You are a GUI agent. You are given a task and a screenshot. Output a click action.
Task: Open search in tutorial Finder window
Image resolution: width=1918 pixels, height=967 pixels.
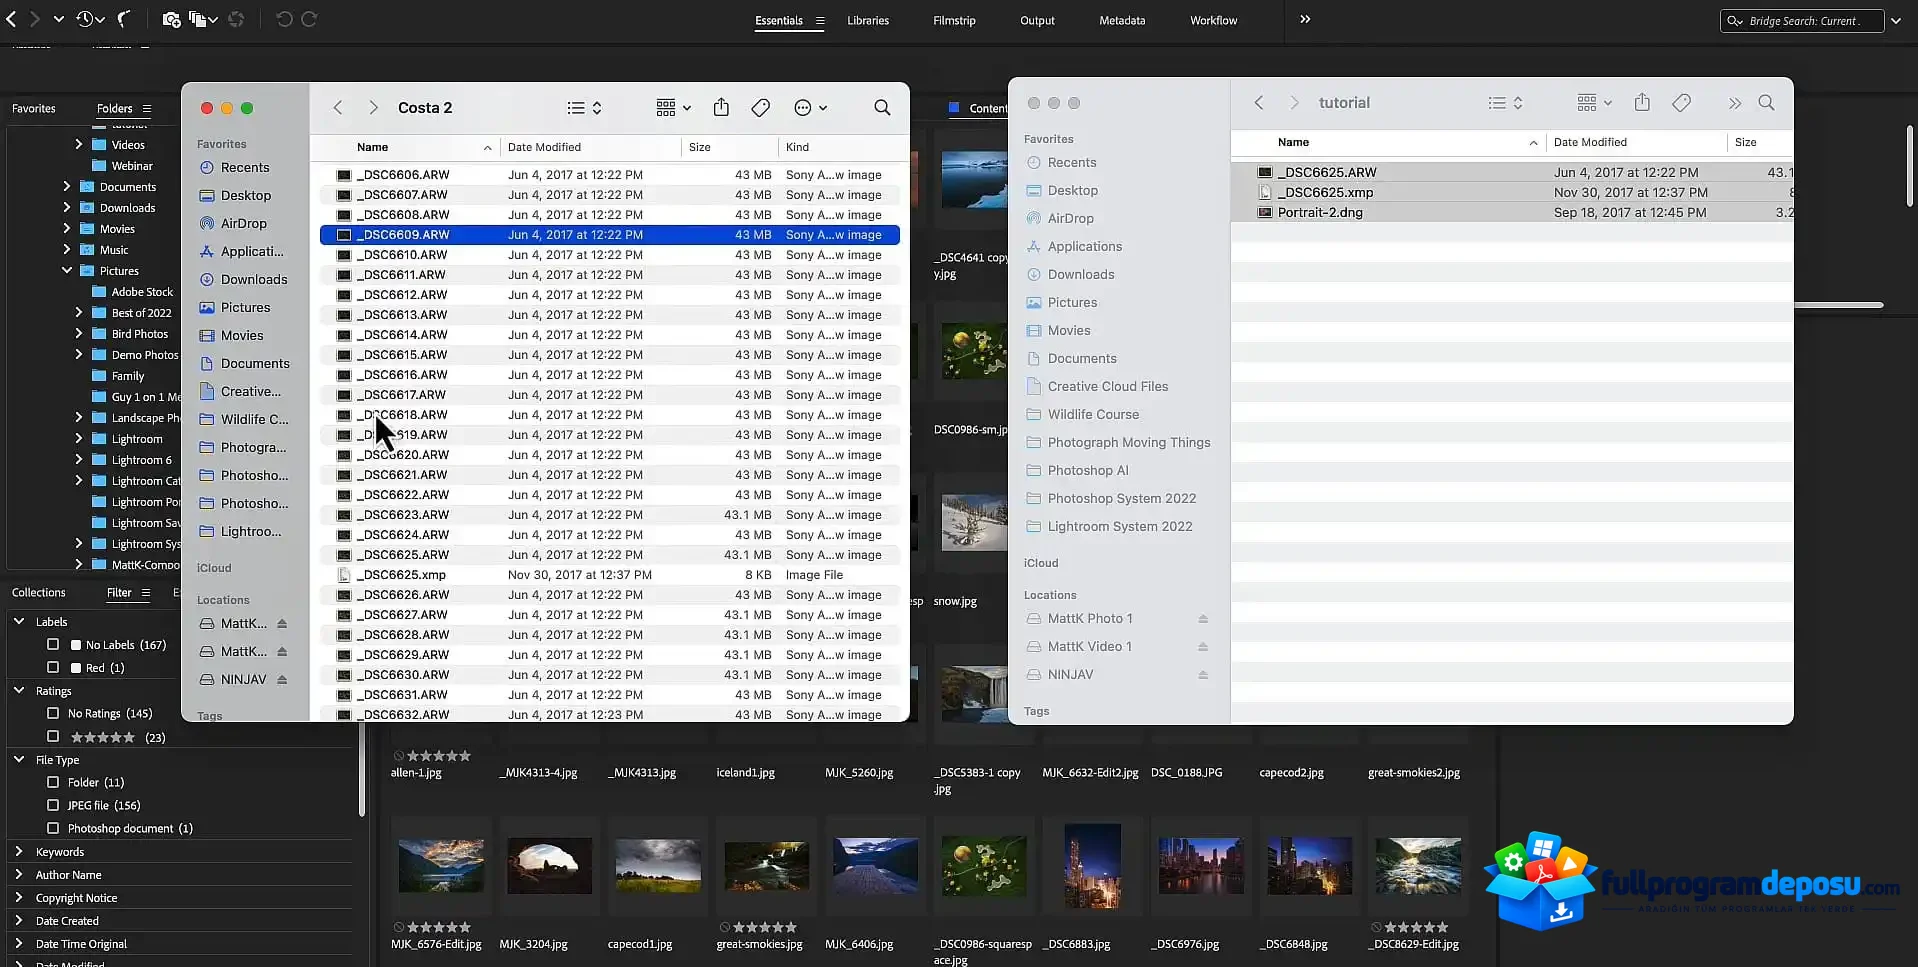click(1767, 102)
